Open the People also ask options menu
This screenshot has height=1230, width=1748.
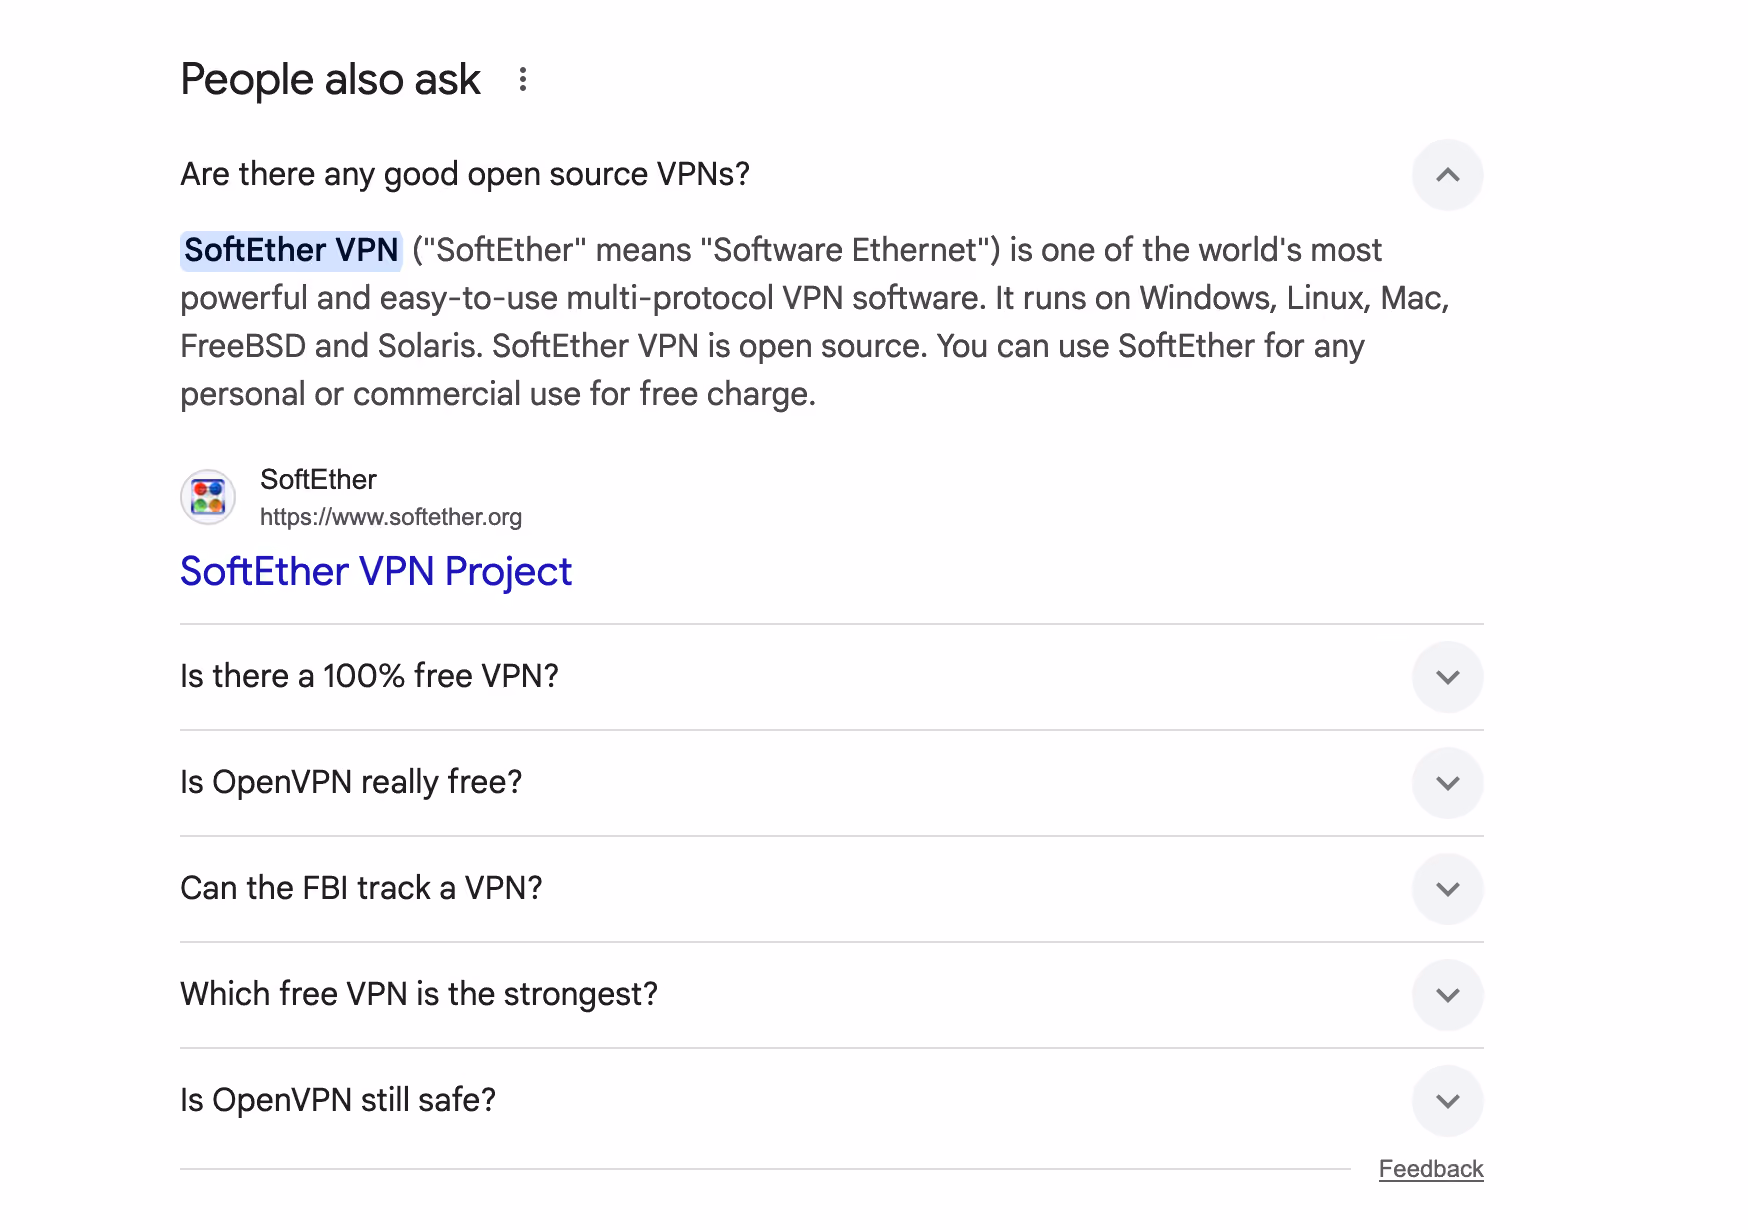point(522,80)
